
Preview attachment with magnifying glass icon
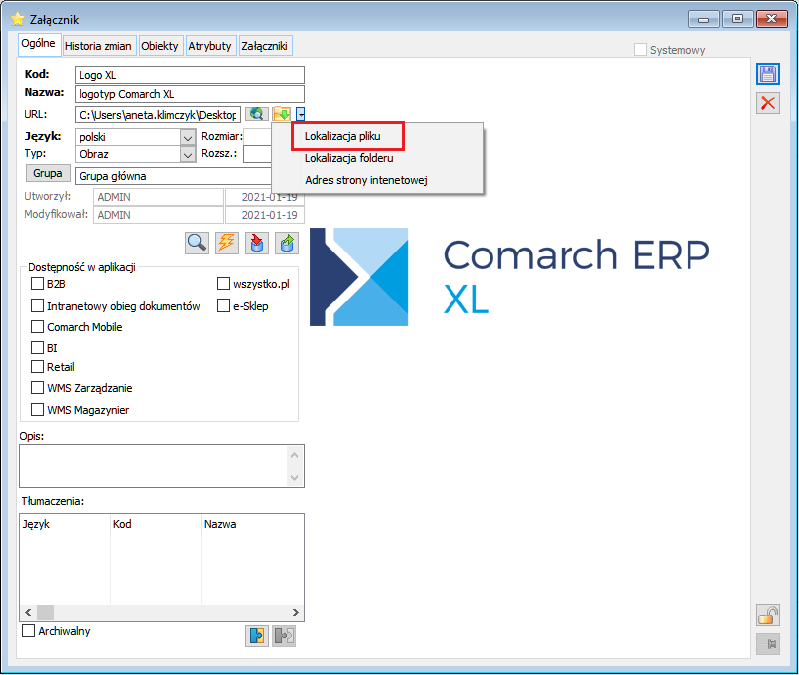pos(197,242)
